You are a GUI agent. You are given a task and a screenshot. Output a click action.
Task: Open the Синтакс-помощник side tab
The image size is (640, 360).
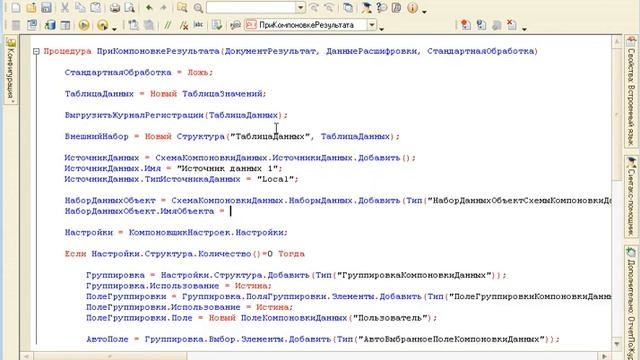click(x=631, y=196)
